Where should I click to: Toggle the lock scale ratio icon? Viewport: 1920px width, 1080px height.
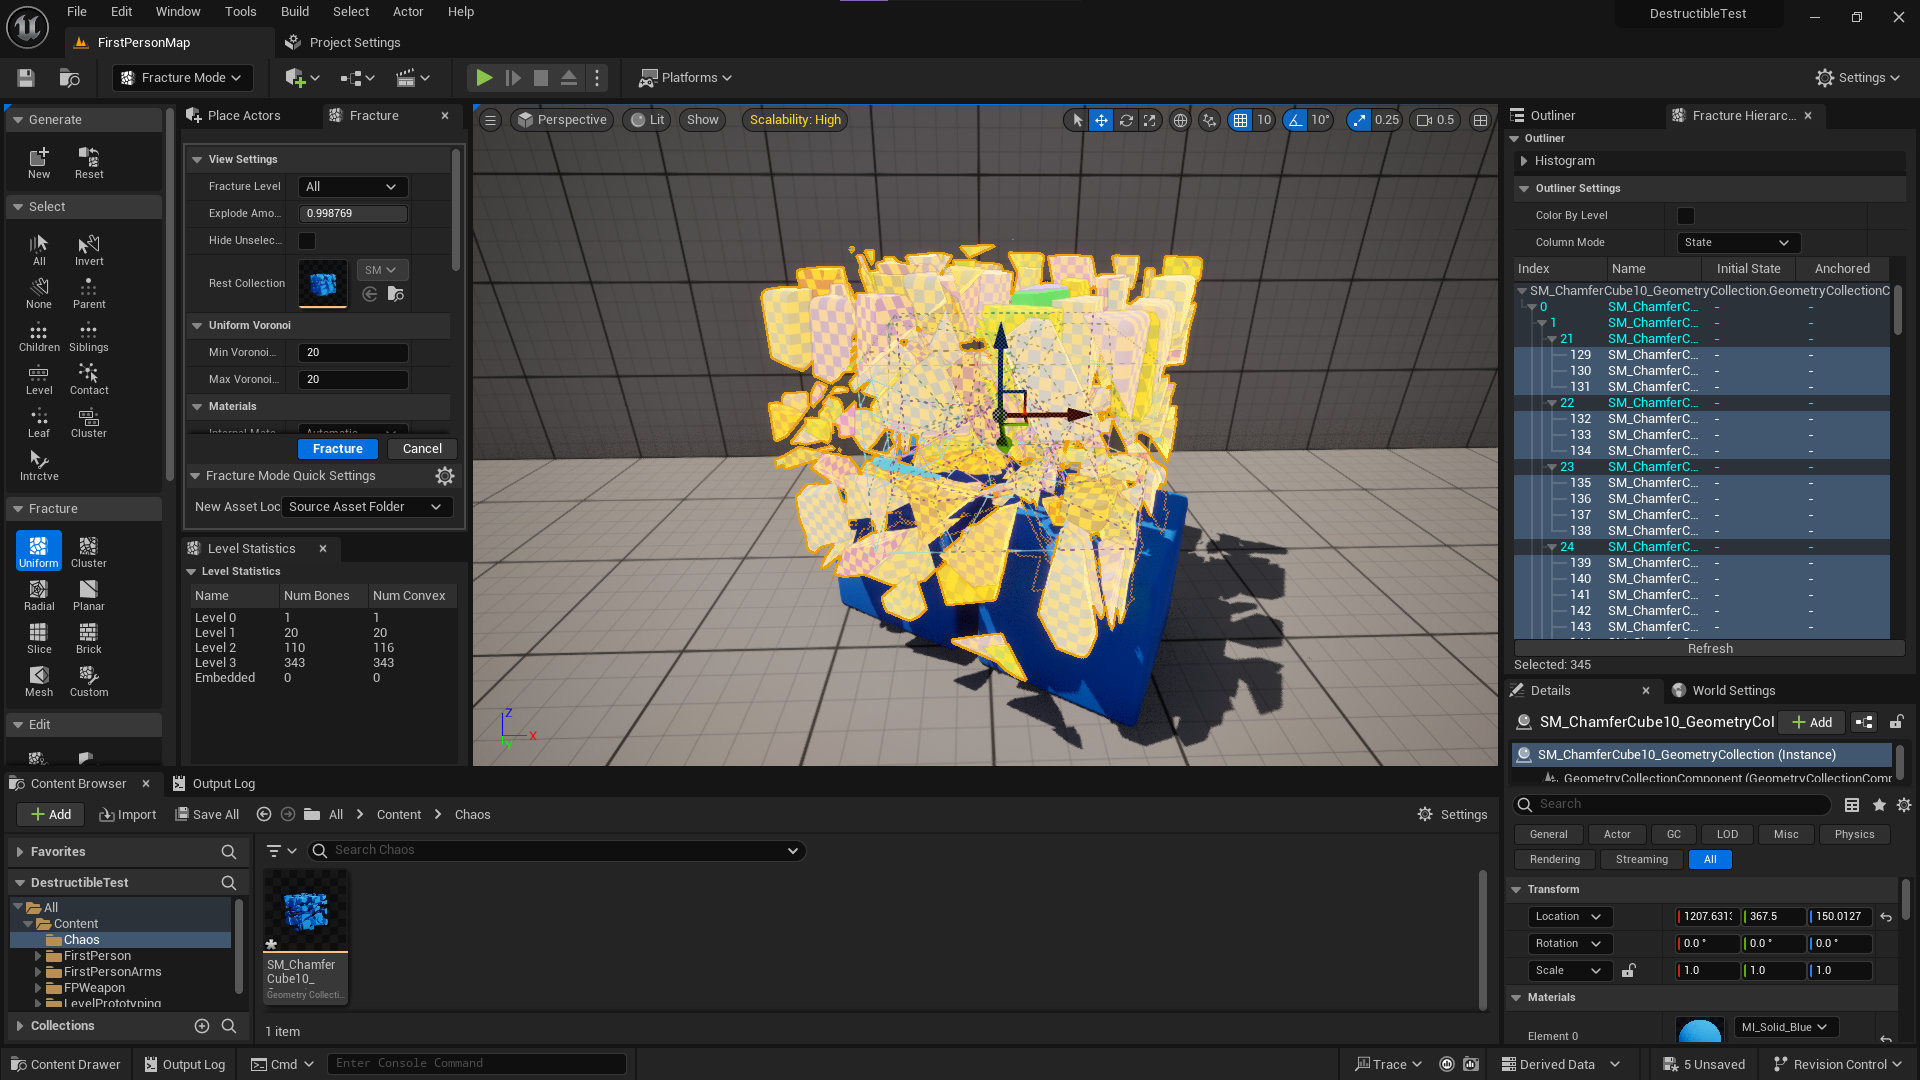pyautogui.click(x=1628, y=971)
